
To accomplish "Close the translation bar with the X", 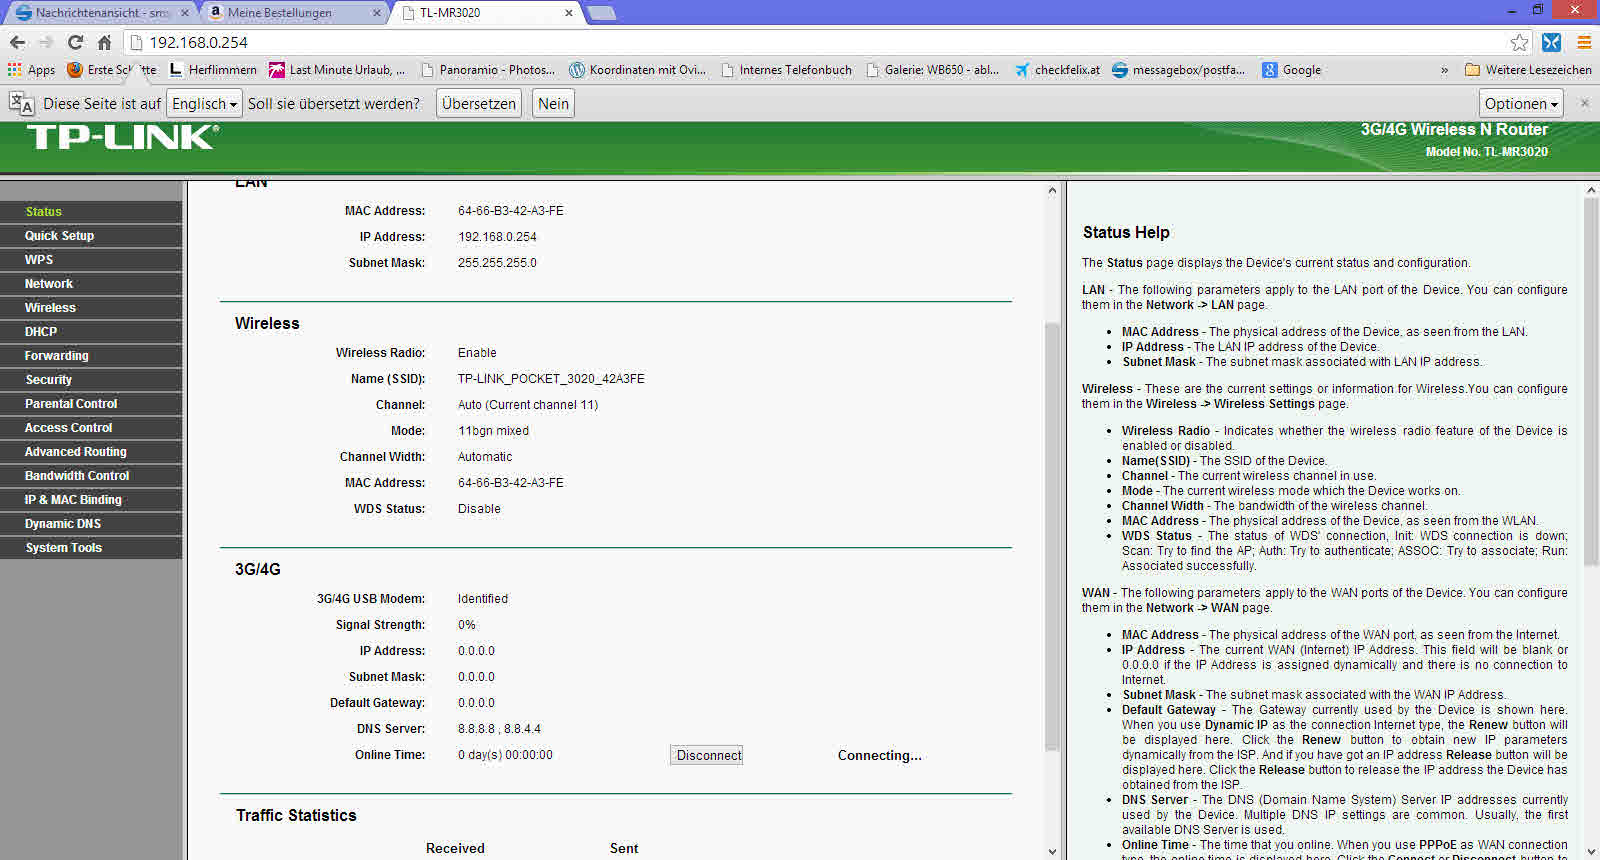I will click(x=1584, y=103).
